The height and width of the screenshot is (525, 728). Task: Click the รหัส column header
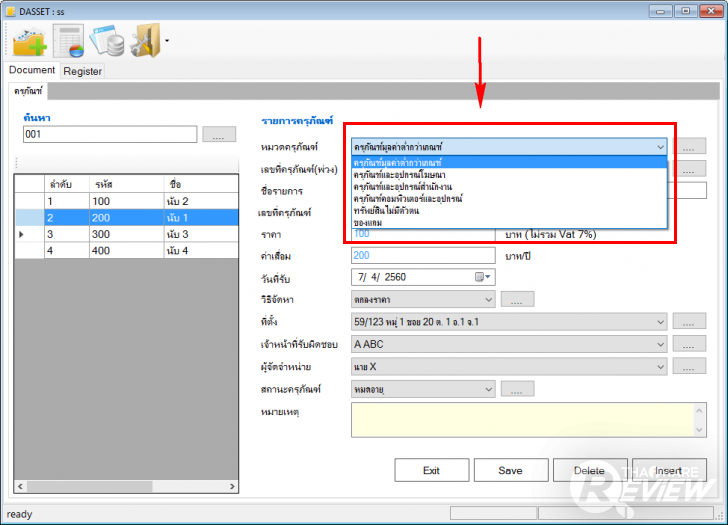[126, 184]
